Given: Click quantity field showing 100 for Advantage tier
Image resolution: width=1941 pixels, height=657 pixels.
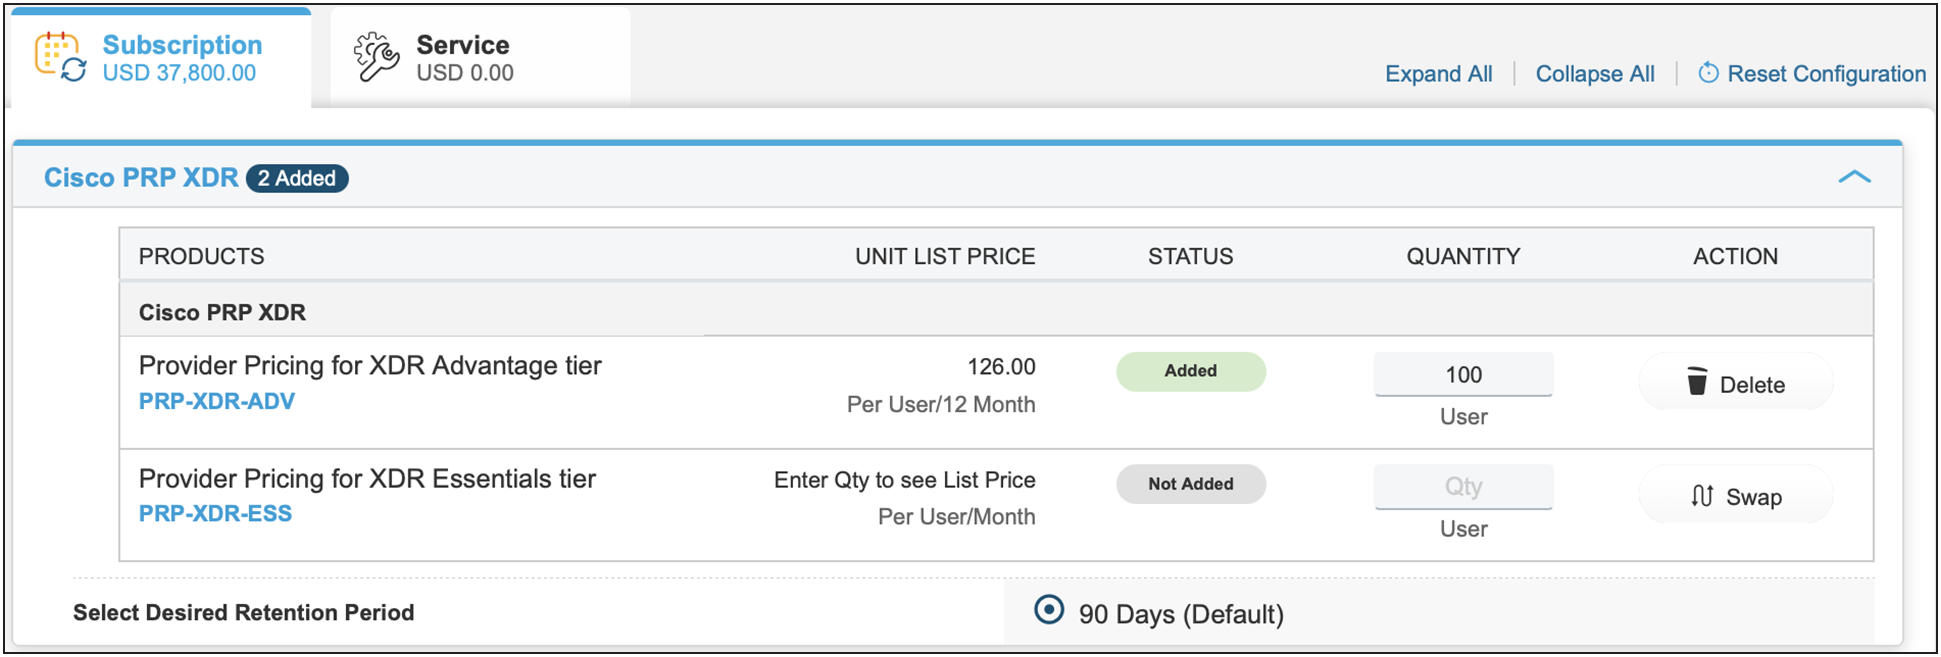Looking at the screenshot, I should [x=1463, y=374].
